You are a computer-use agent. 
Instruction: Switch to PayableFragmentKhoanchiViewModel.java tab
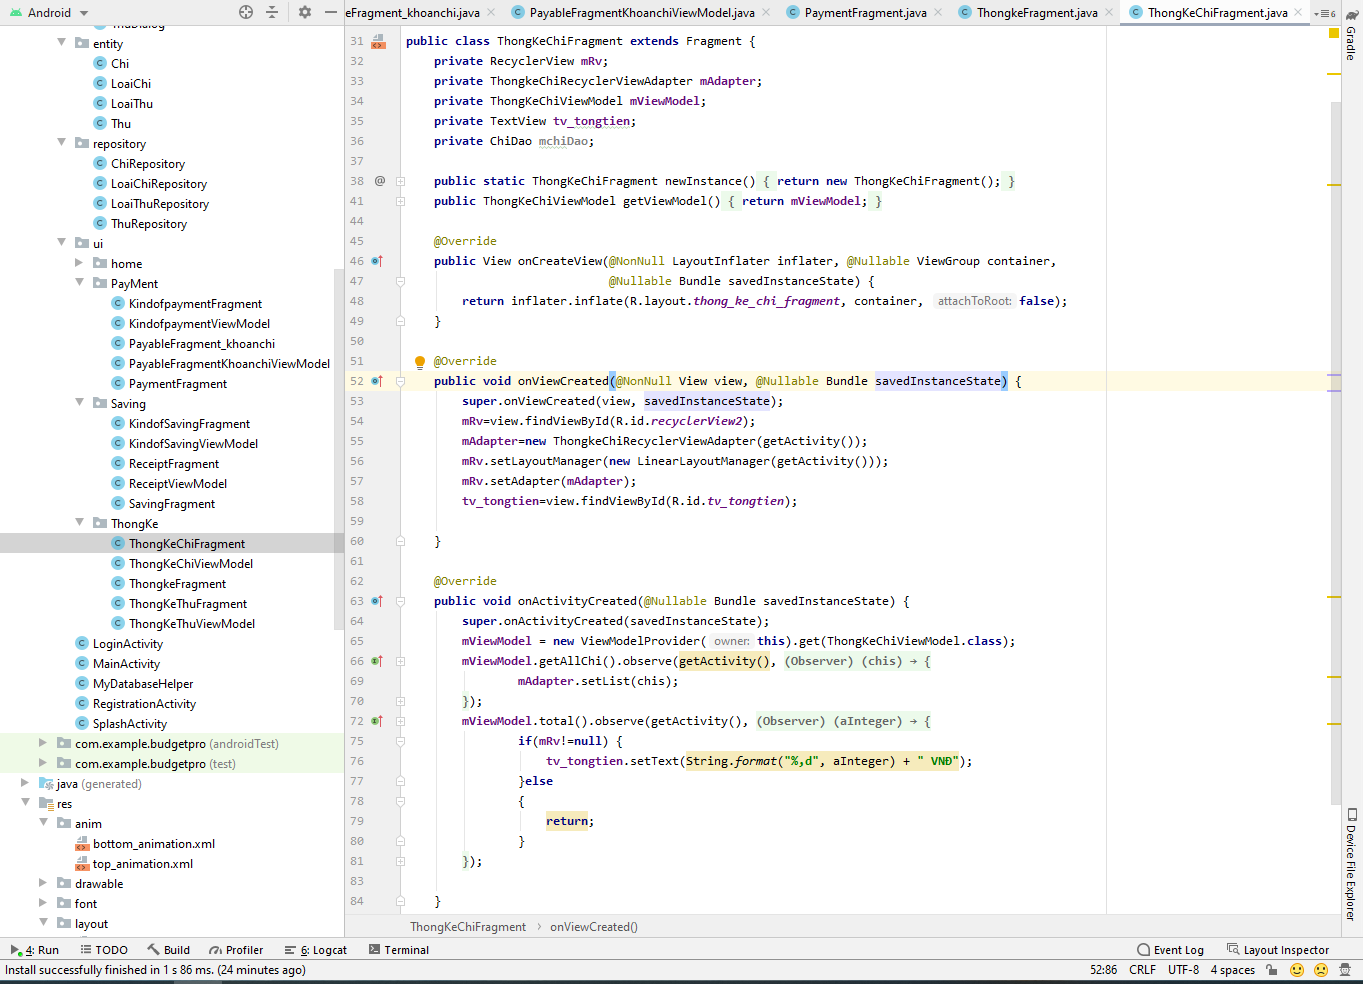[x=642, y=13]
